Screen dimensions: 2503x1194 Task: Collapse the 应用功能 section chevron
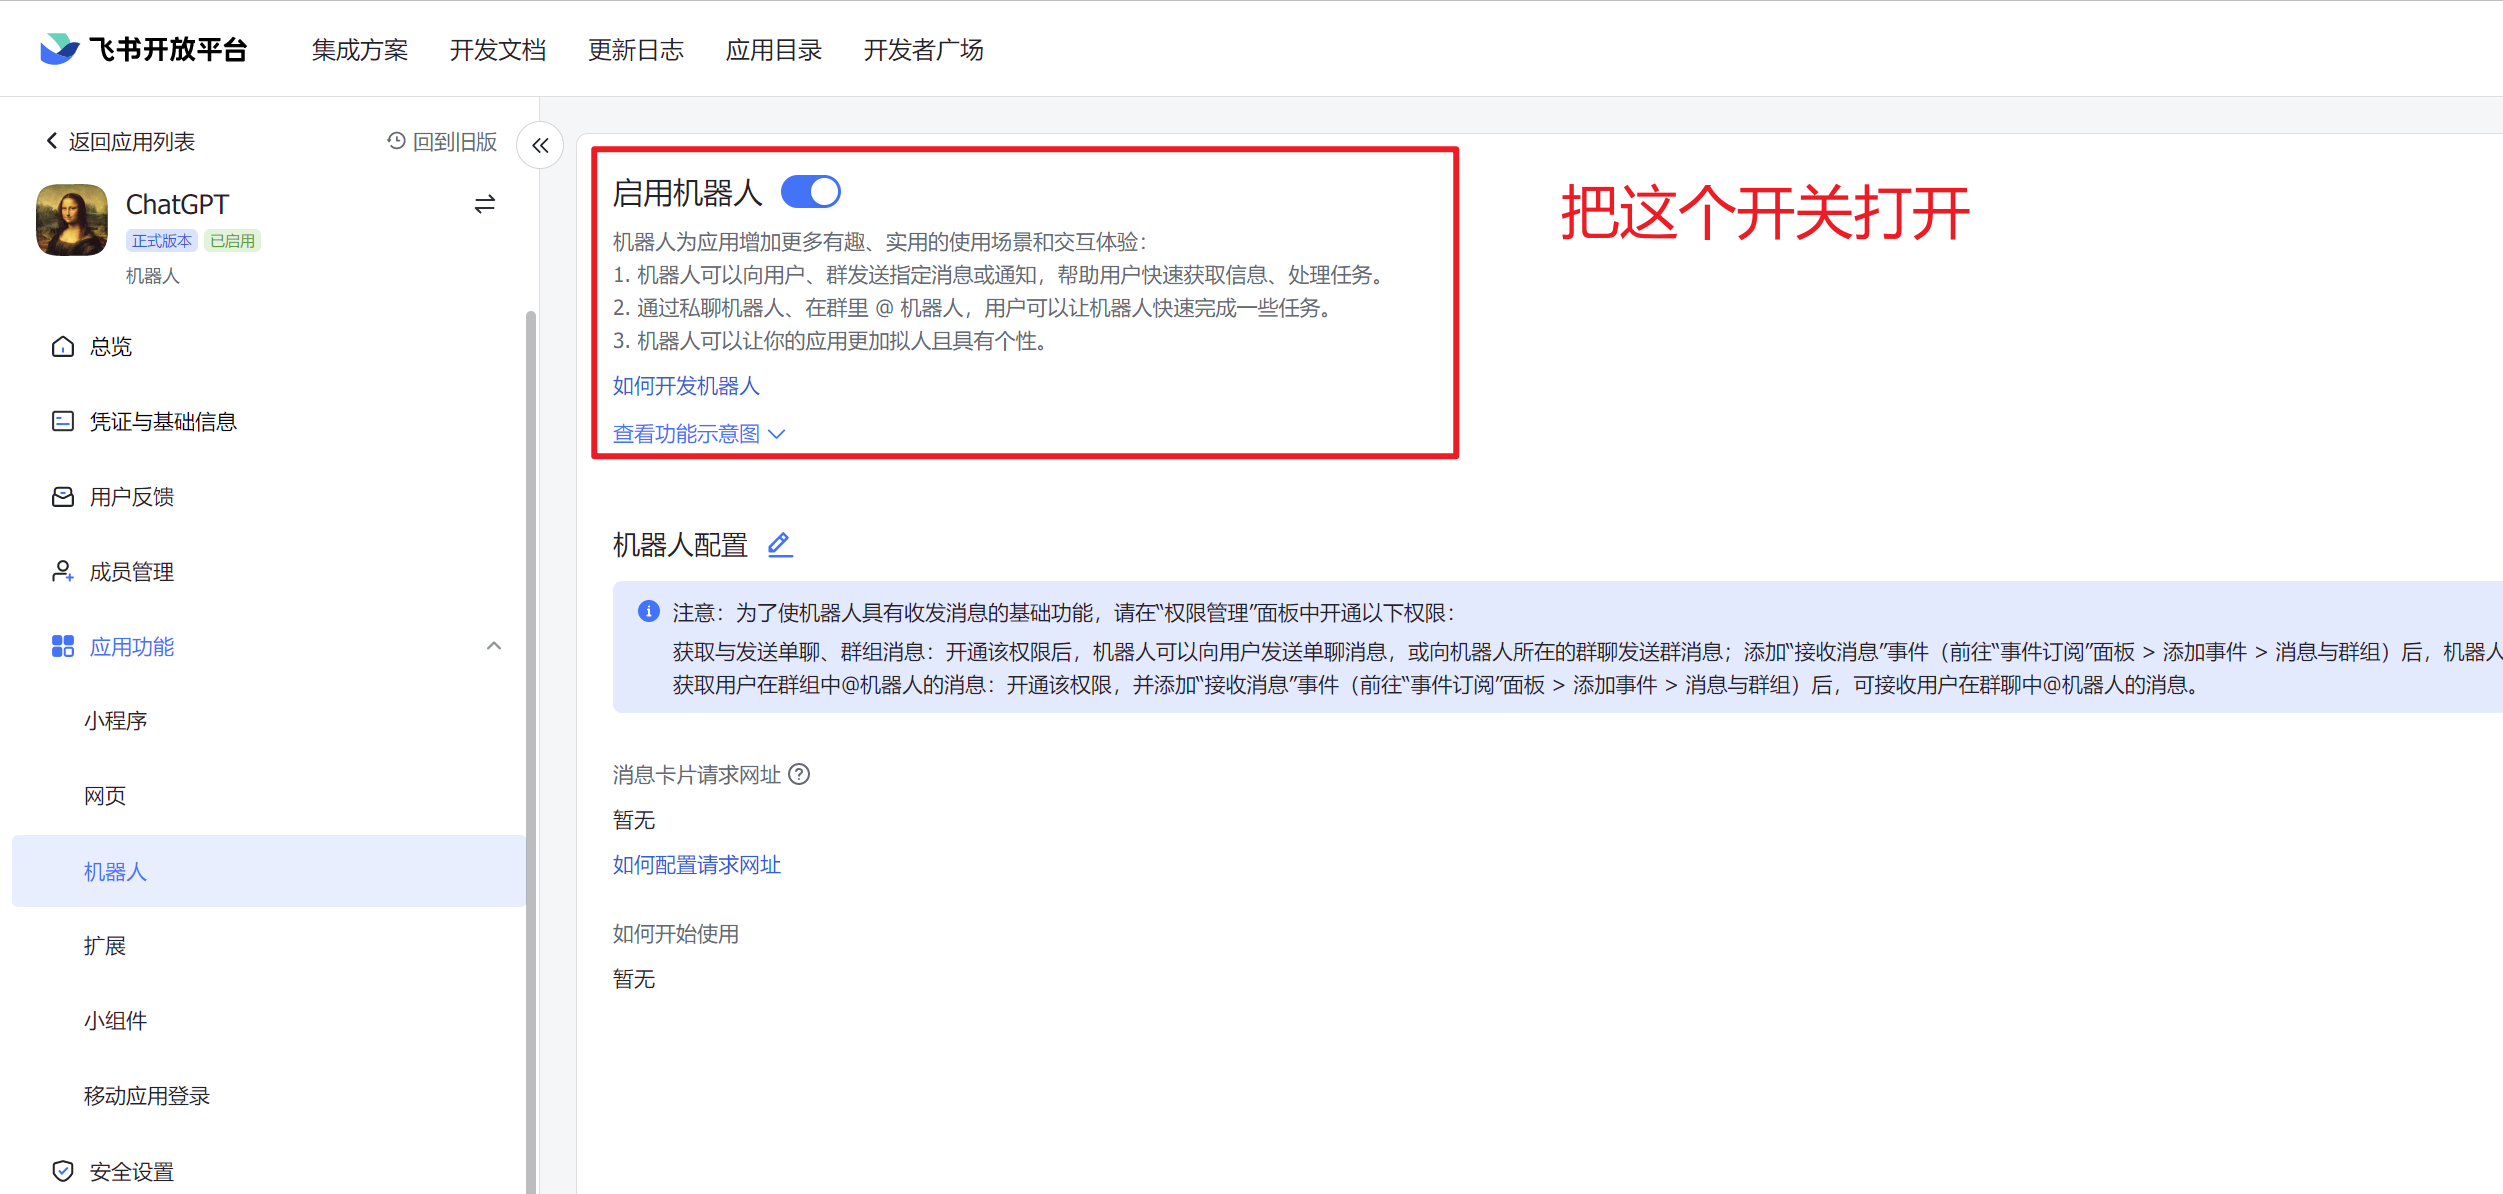(x=494, y=647)
